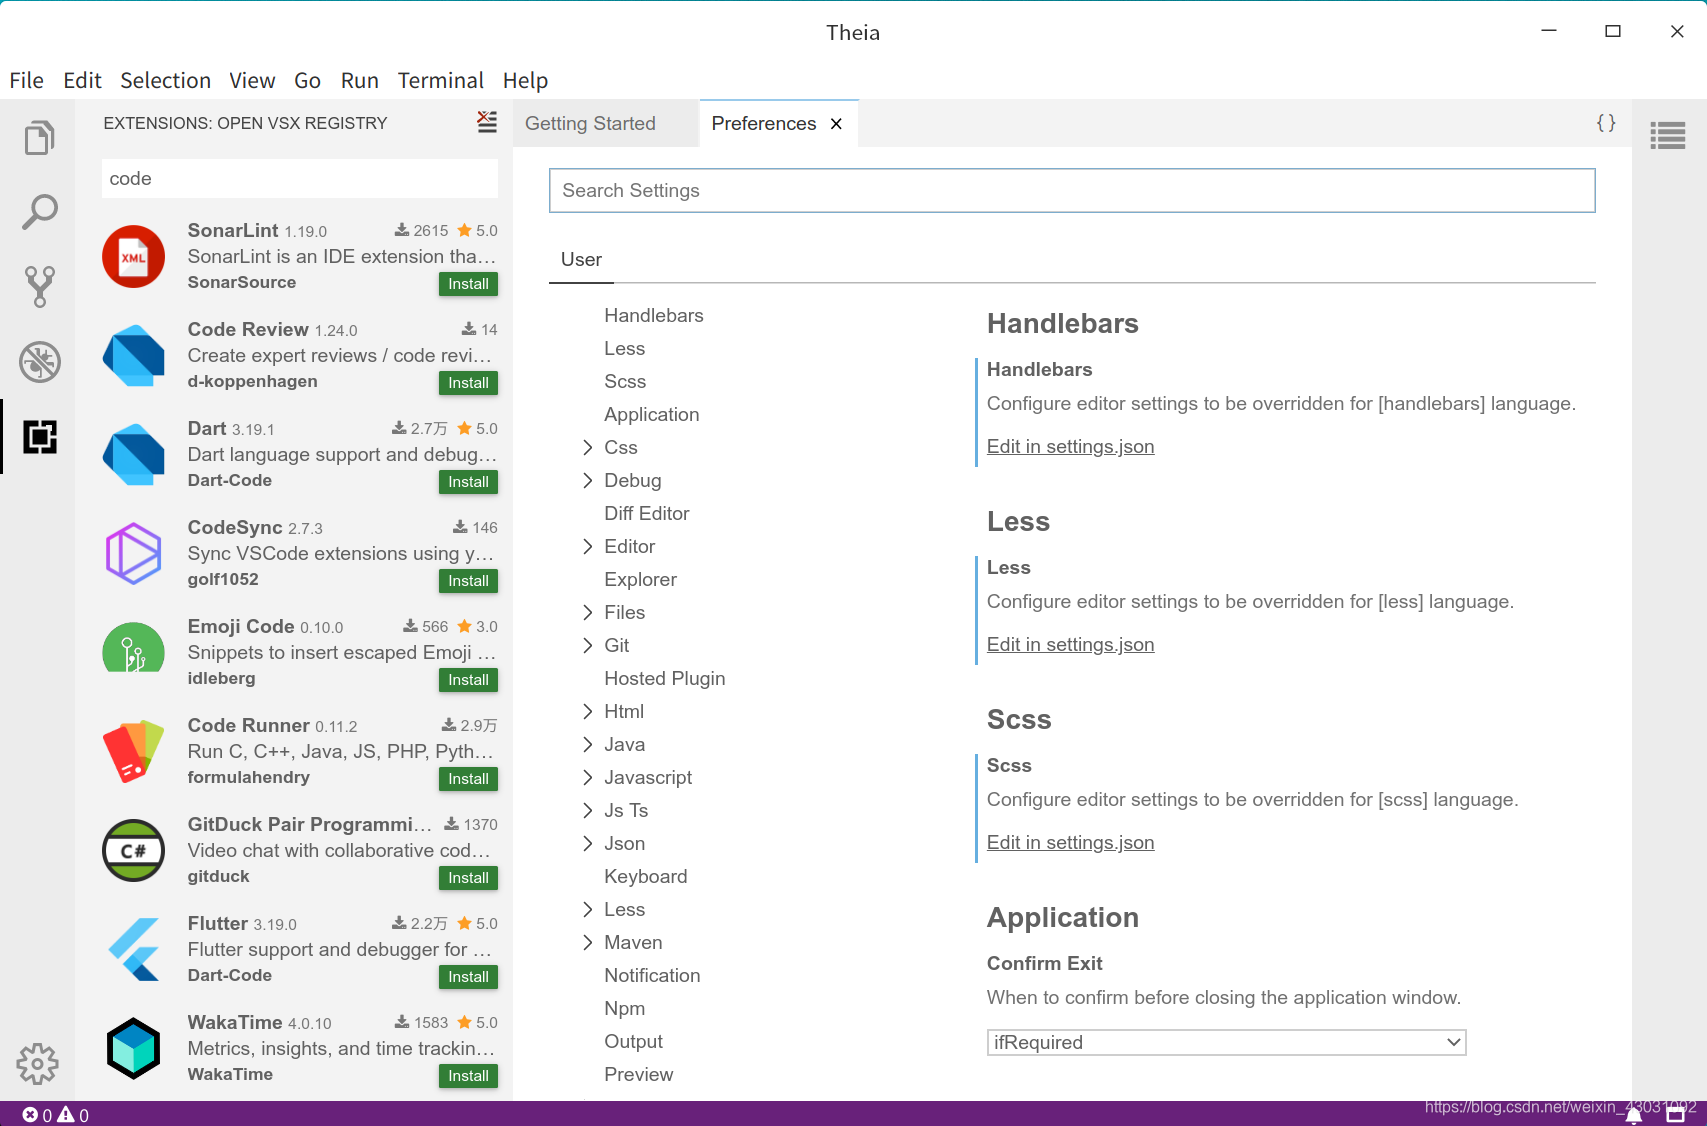Select Application in the settings tree
The height and width of the screenshot is (1126, 1707).
pyautogui.click(x=652, y=415)
